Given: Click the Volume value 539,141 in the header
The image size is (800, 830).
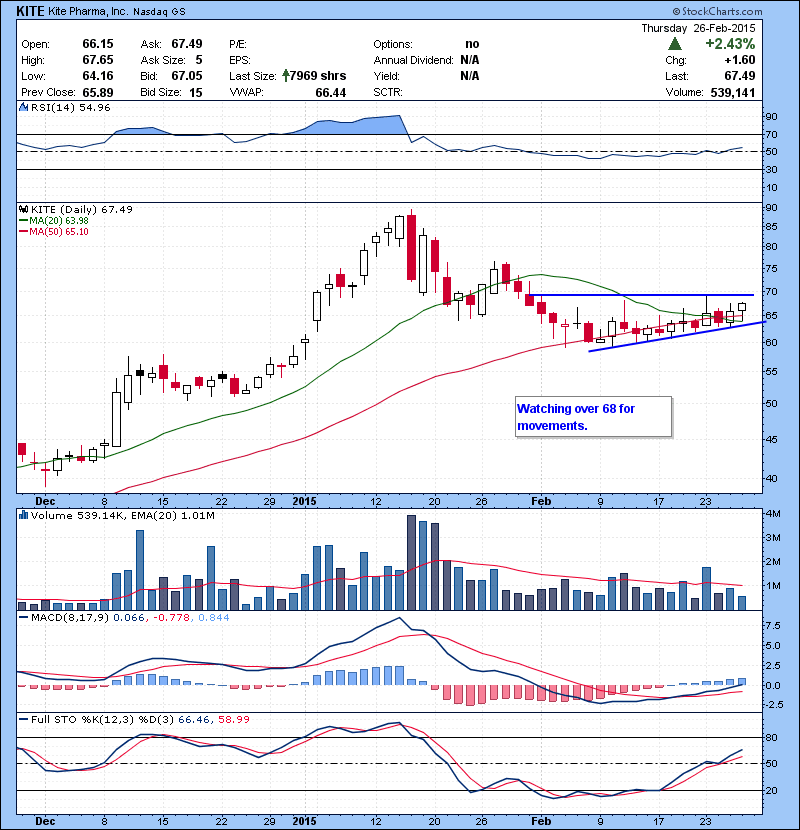Looking at the screenshot, I should pyautogui.click(x=733, y=92).
